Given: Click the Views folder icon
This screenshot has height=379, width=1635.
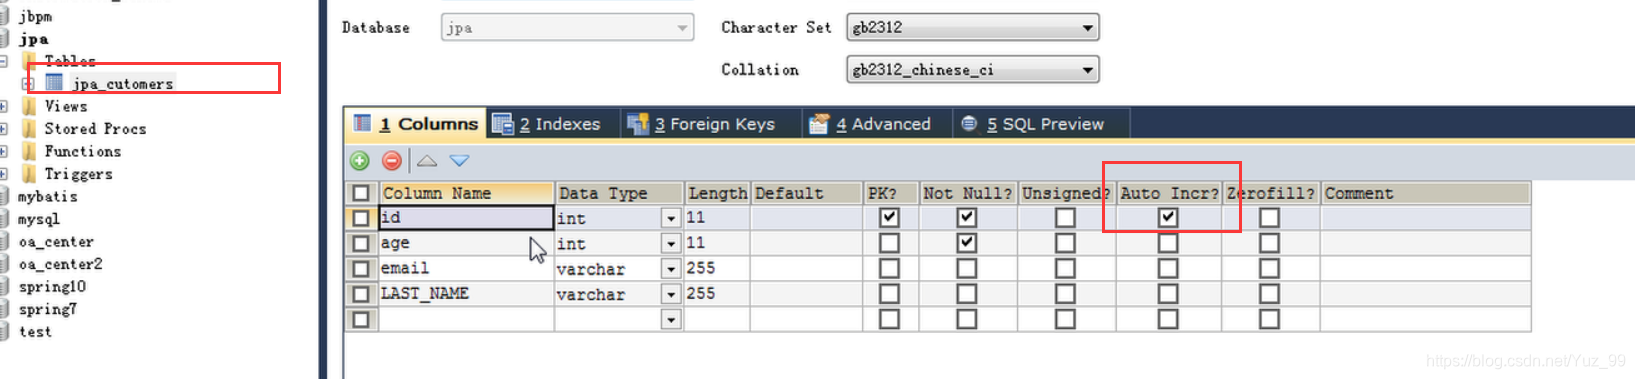Looking at the screenshot, I should [x=29, y=106].
